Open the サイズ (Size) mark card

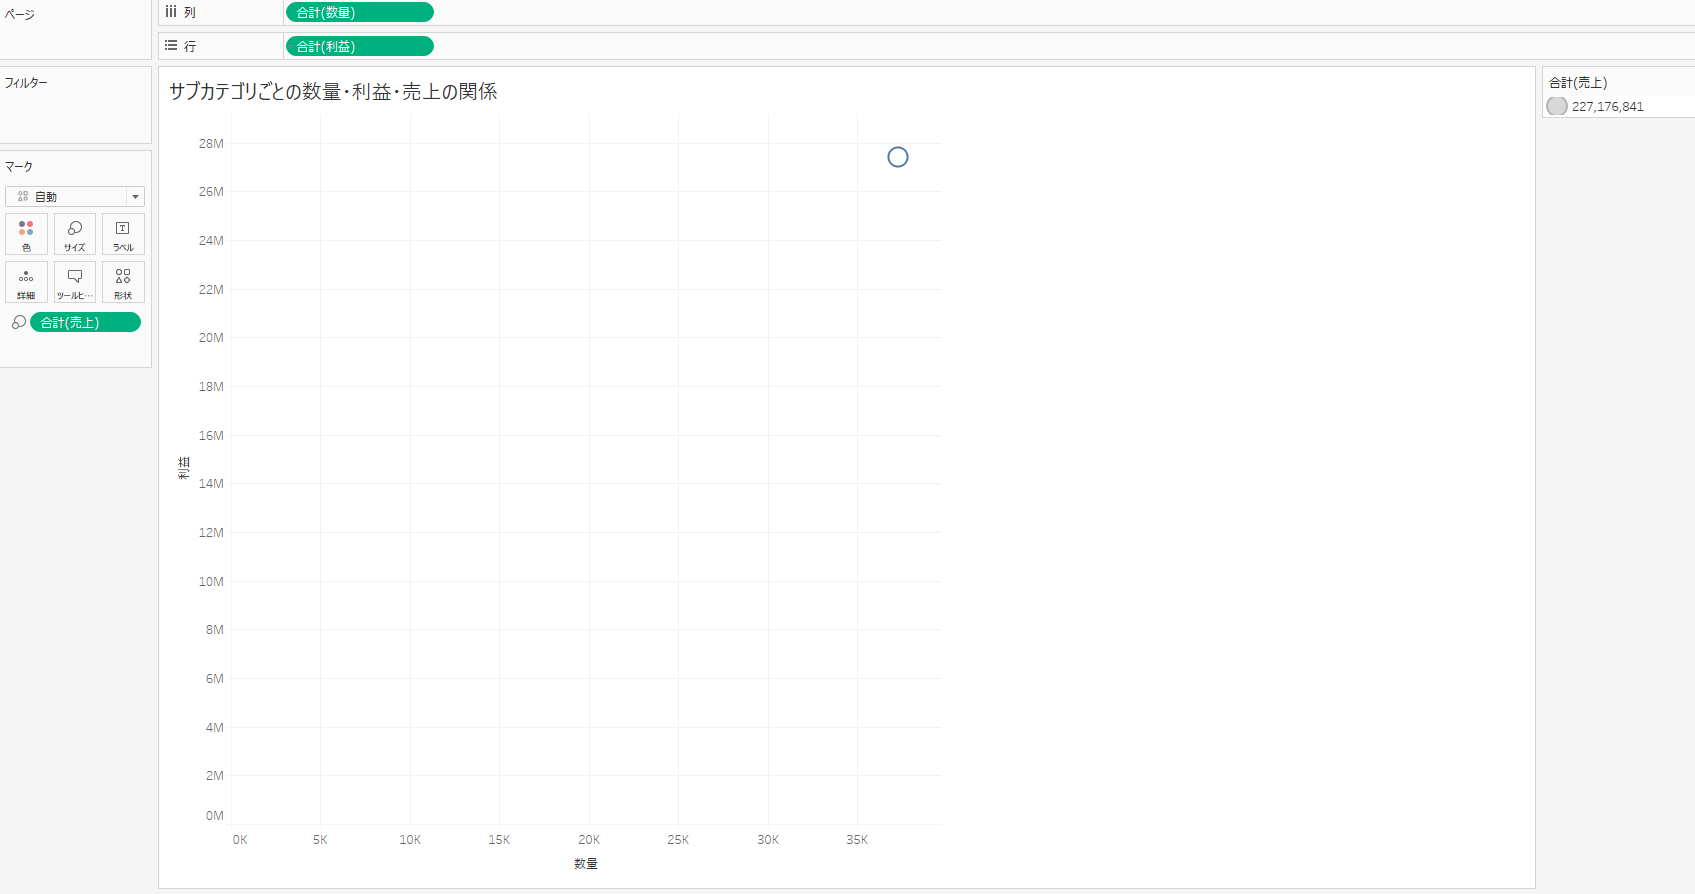[x=75, y=234]
